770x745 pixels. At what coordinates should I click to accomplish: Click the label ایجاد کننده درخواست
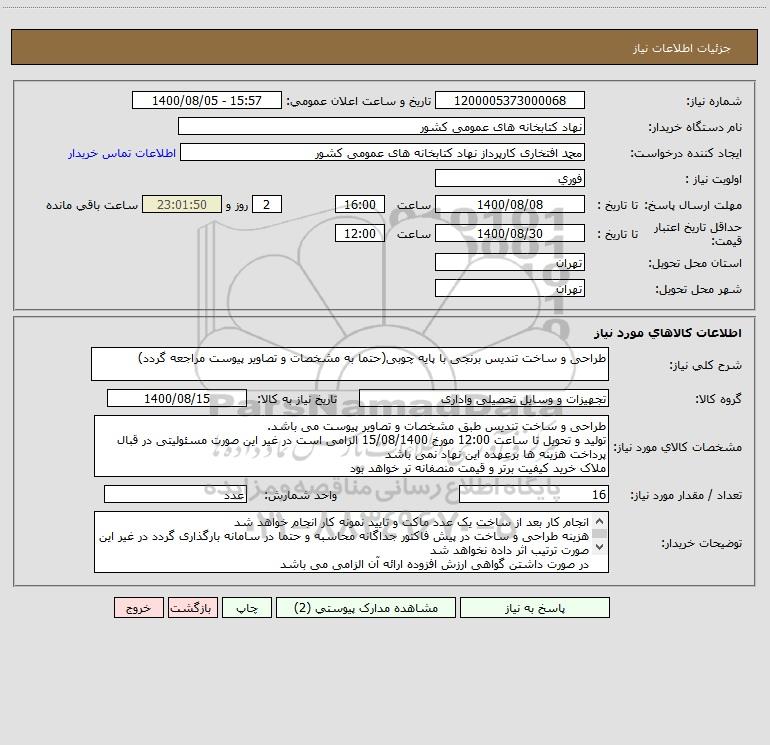coord(686,153)
